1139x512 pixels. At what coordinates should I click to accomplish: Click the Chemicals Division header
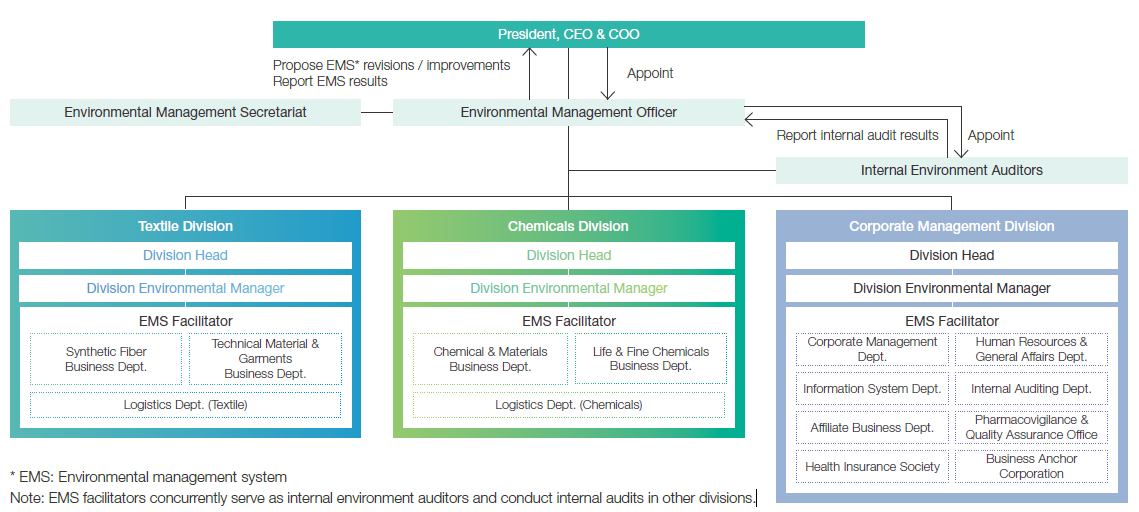[x=568, y=226]
